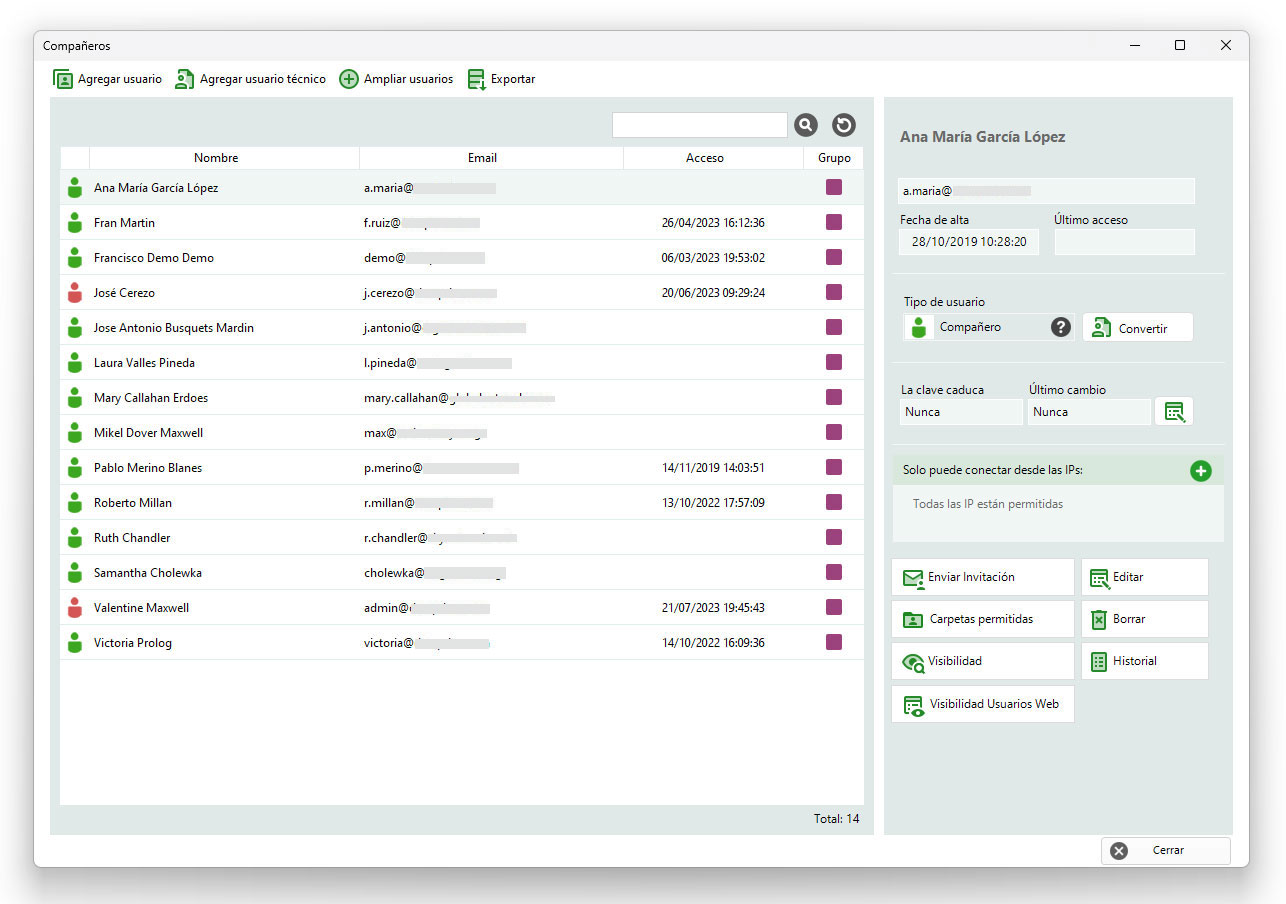Click Visibilidad Usuarios Web button
Viewport: 1286px width, 904px height.
coord(983,704)
